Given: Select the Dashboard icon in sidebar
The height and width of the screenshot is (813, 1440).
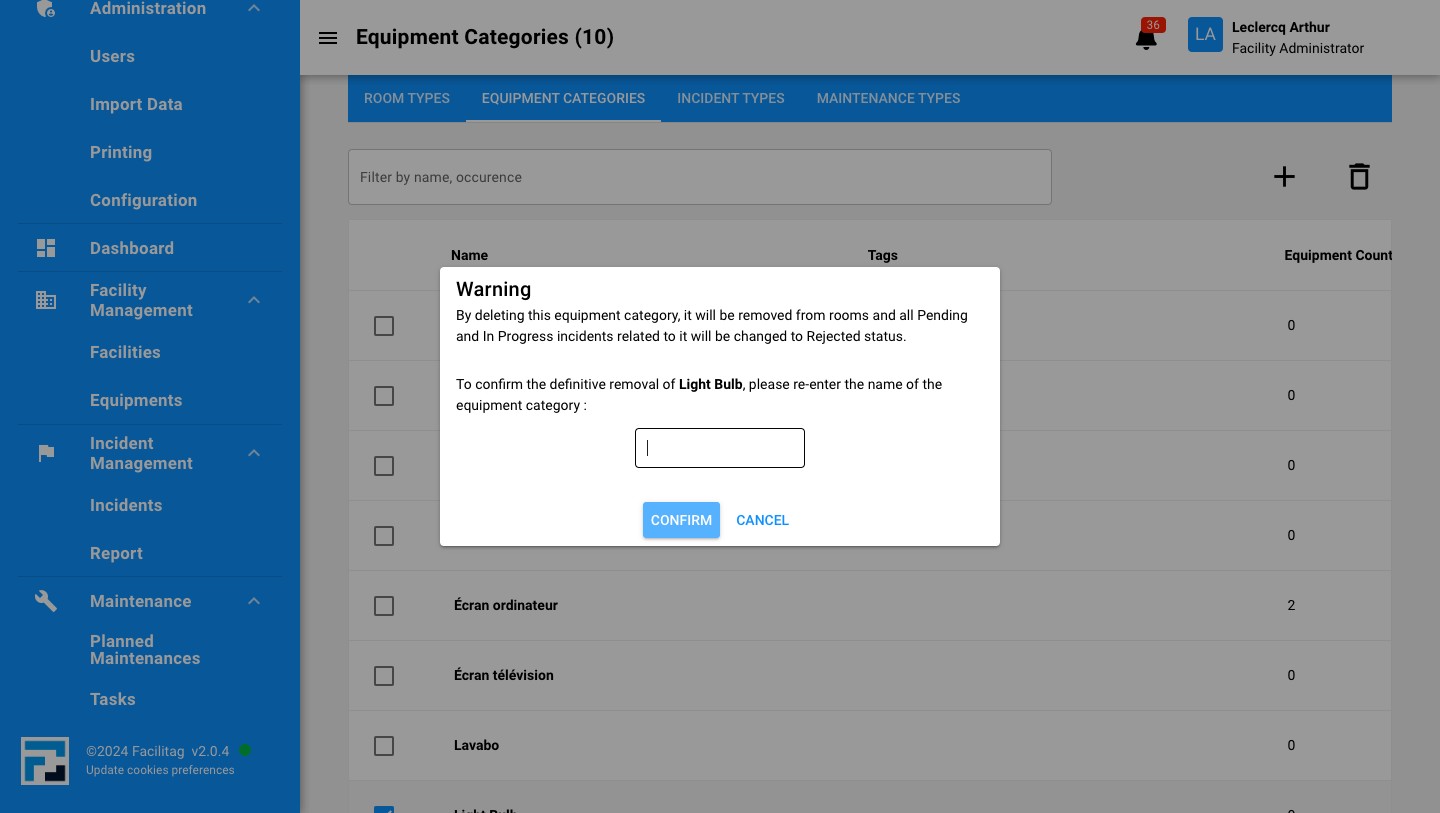Looking at the screenshot, I should pyautogui.click(x=46, y=247).
